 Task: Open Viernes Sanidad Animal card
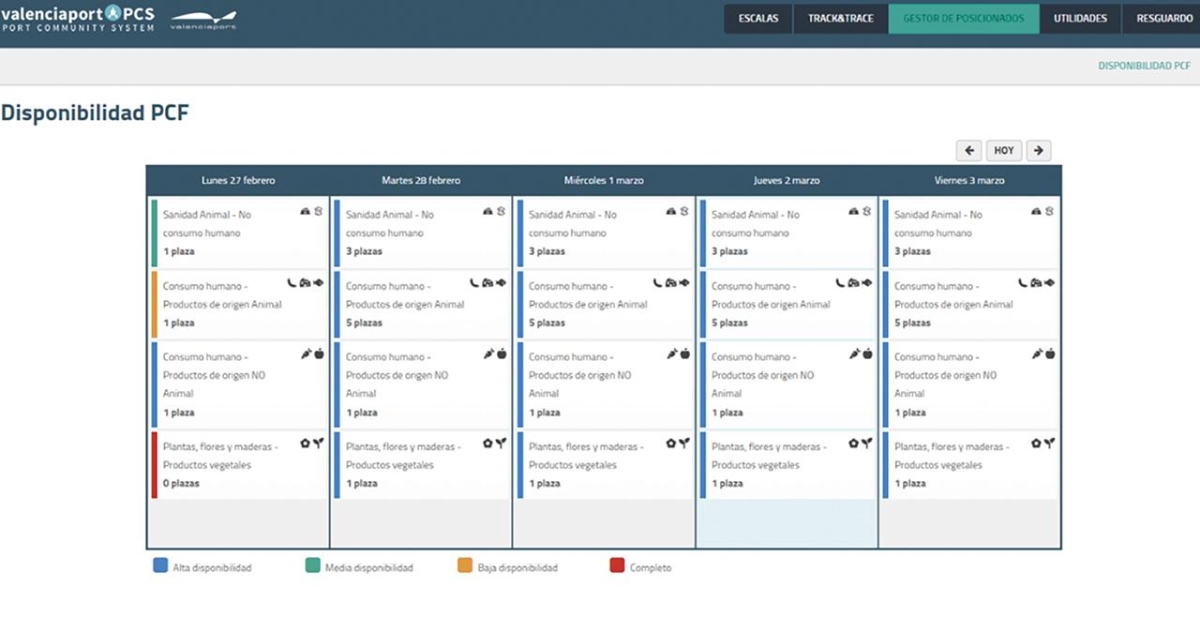click(x=972, y=233)
